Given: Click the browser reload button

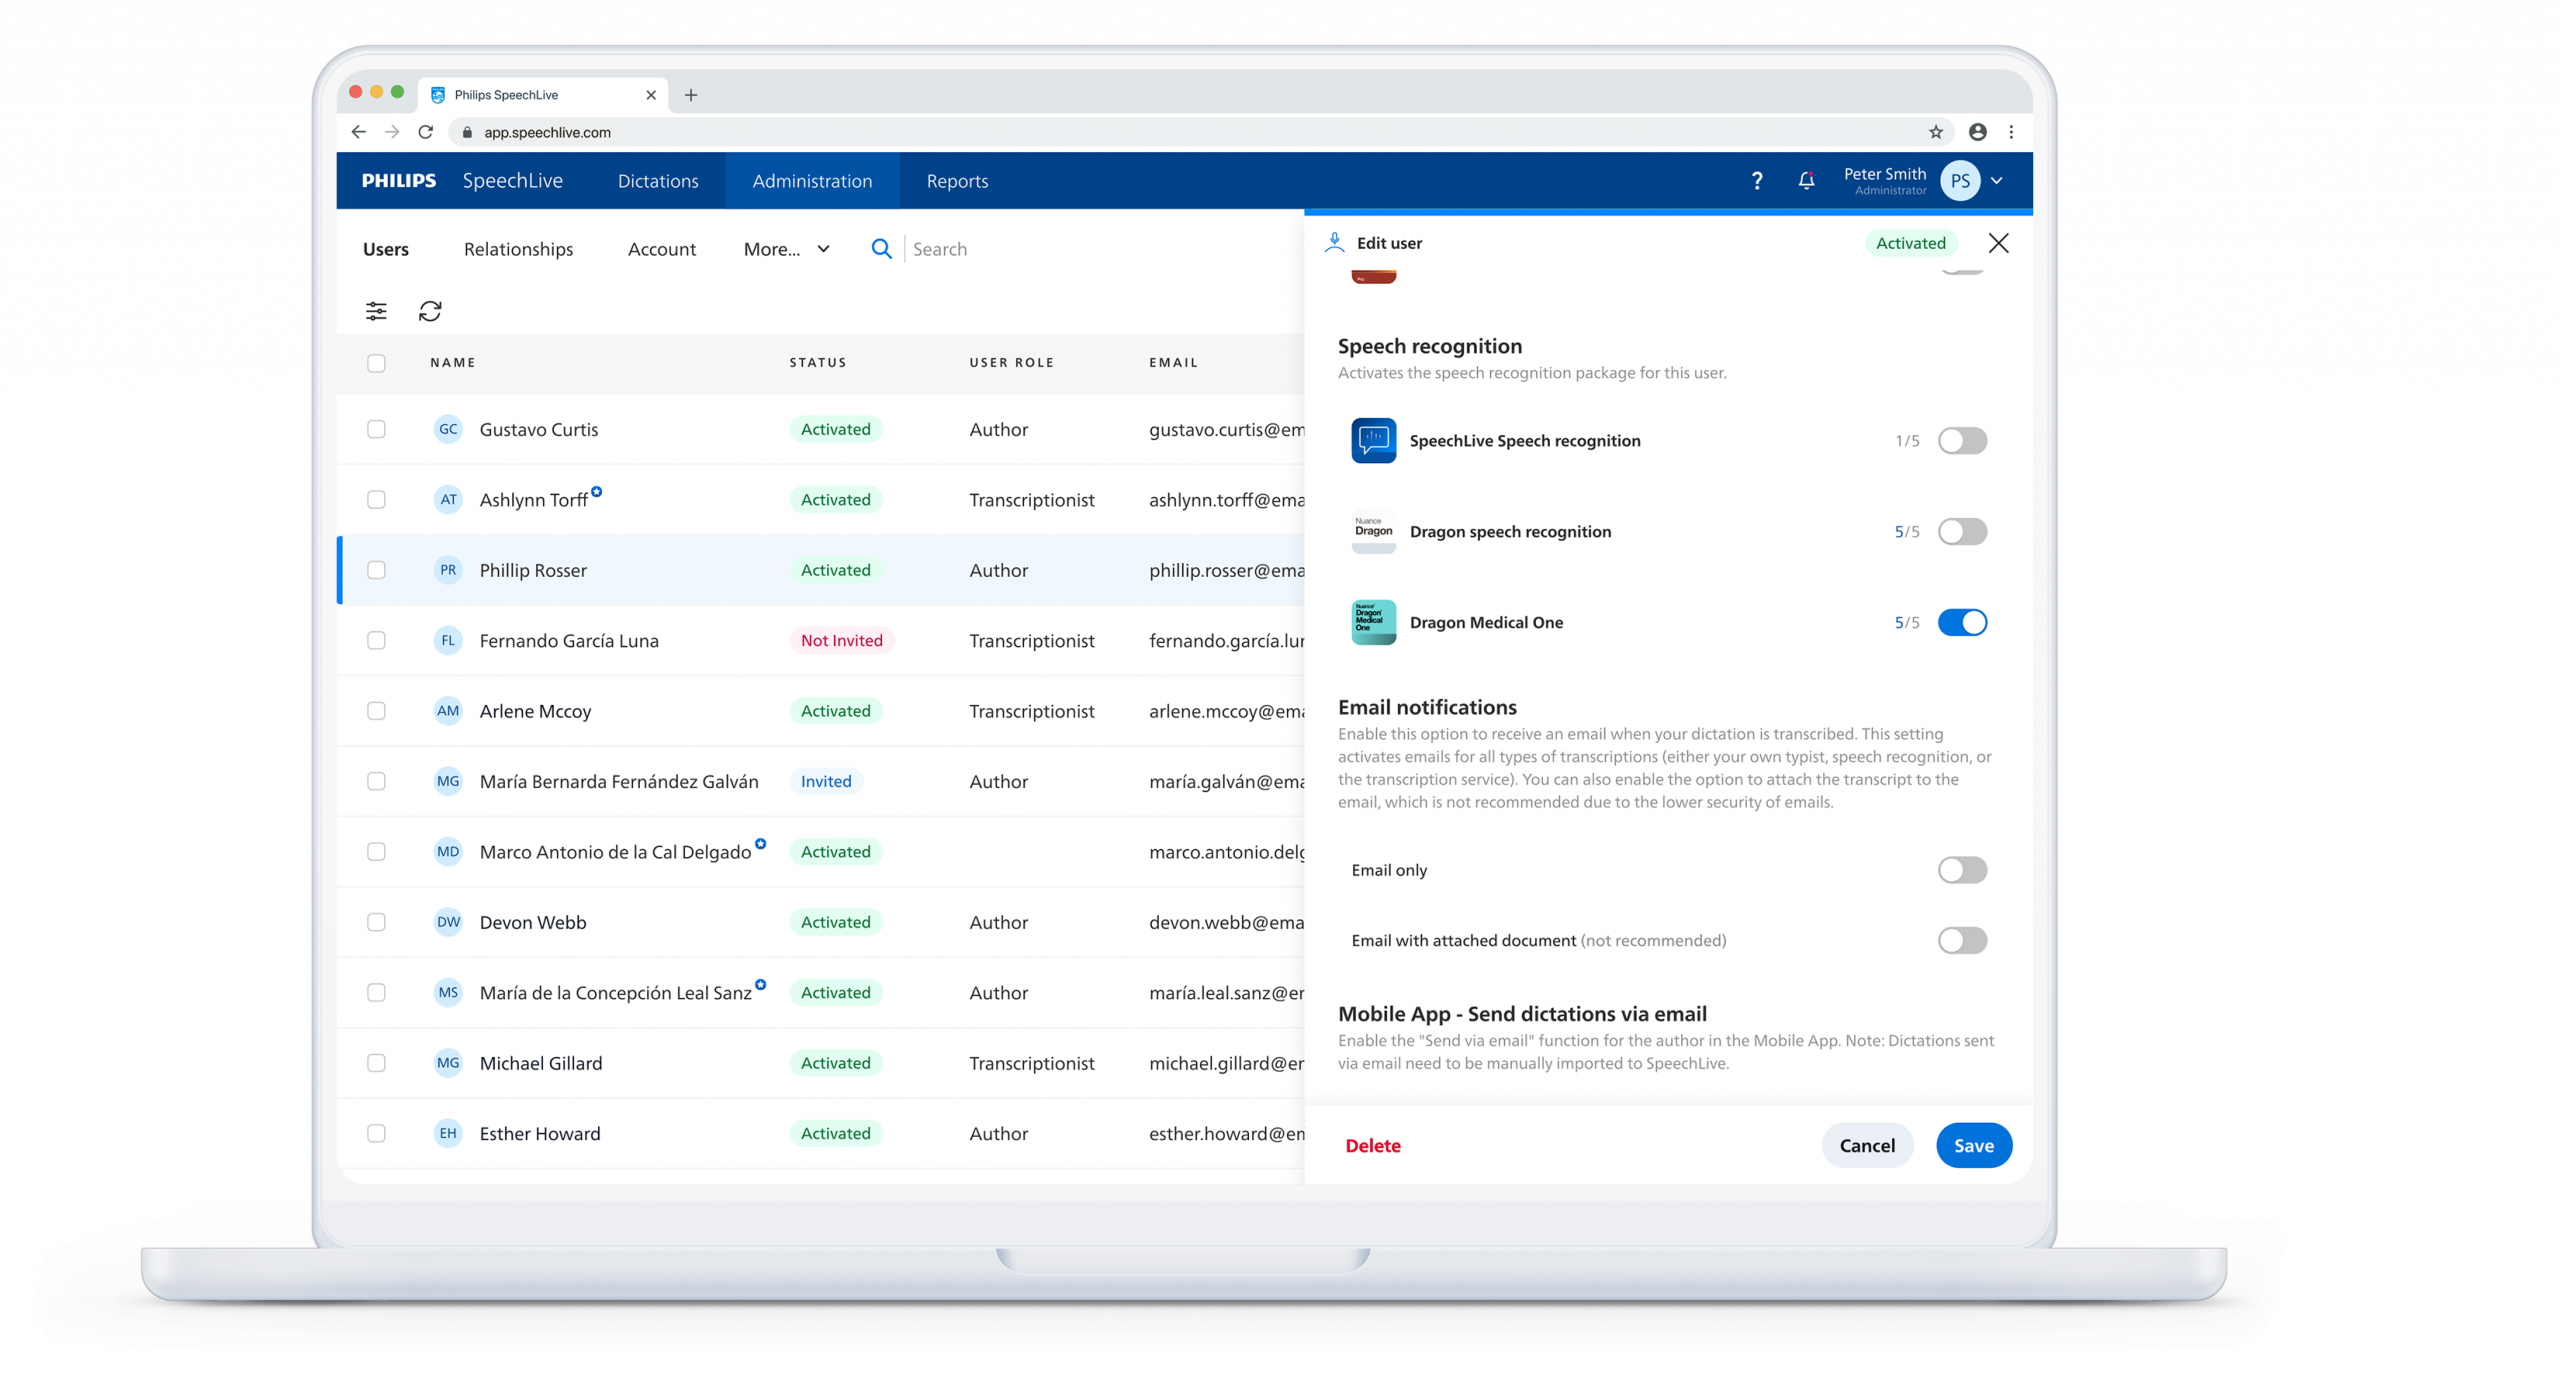Looking at the screenshot, I should tap(426, 132).
